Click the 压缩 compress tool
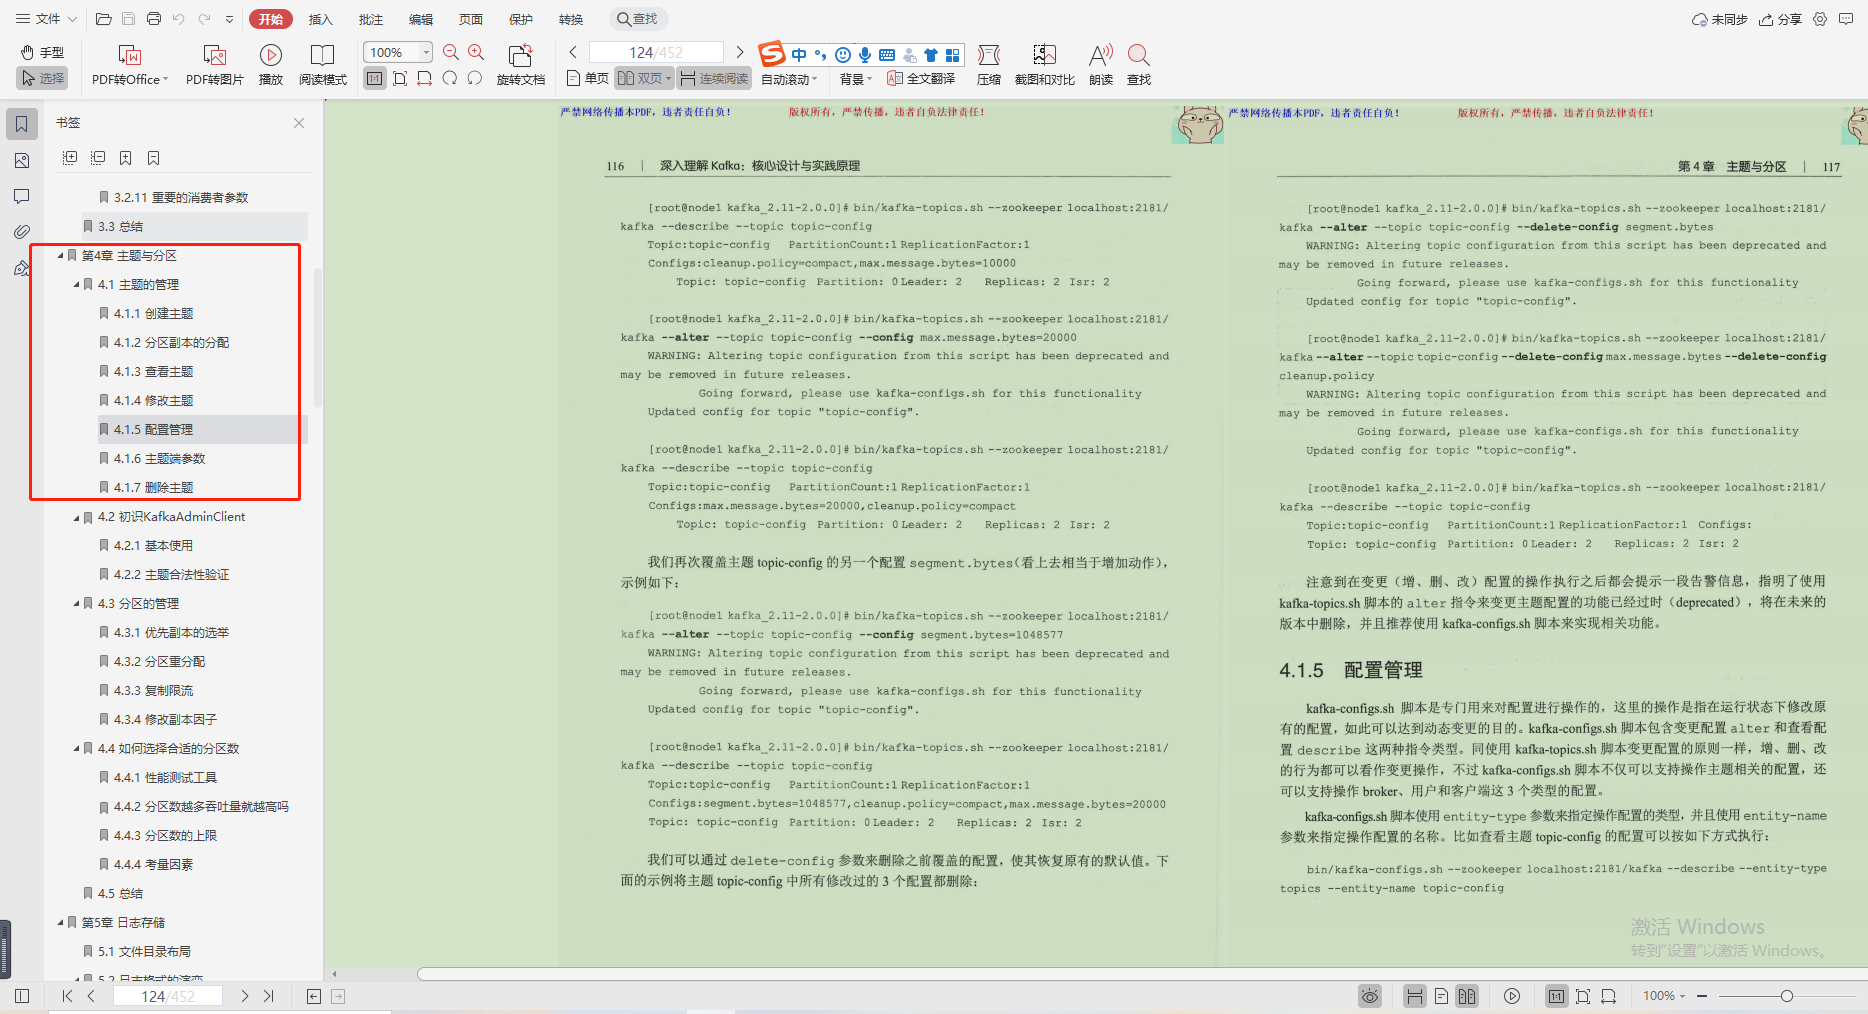Viewport: 1868px width, 1014px height. pyautogui.click(x=989, y=65)
